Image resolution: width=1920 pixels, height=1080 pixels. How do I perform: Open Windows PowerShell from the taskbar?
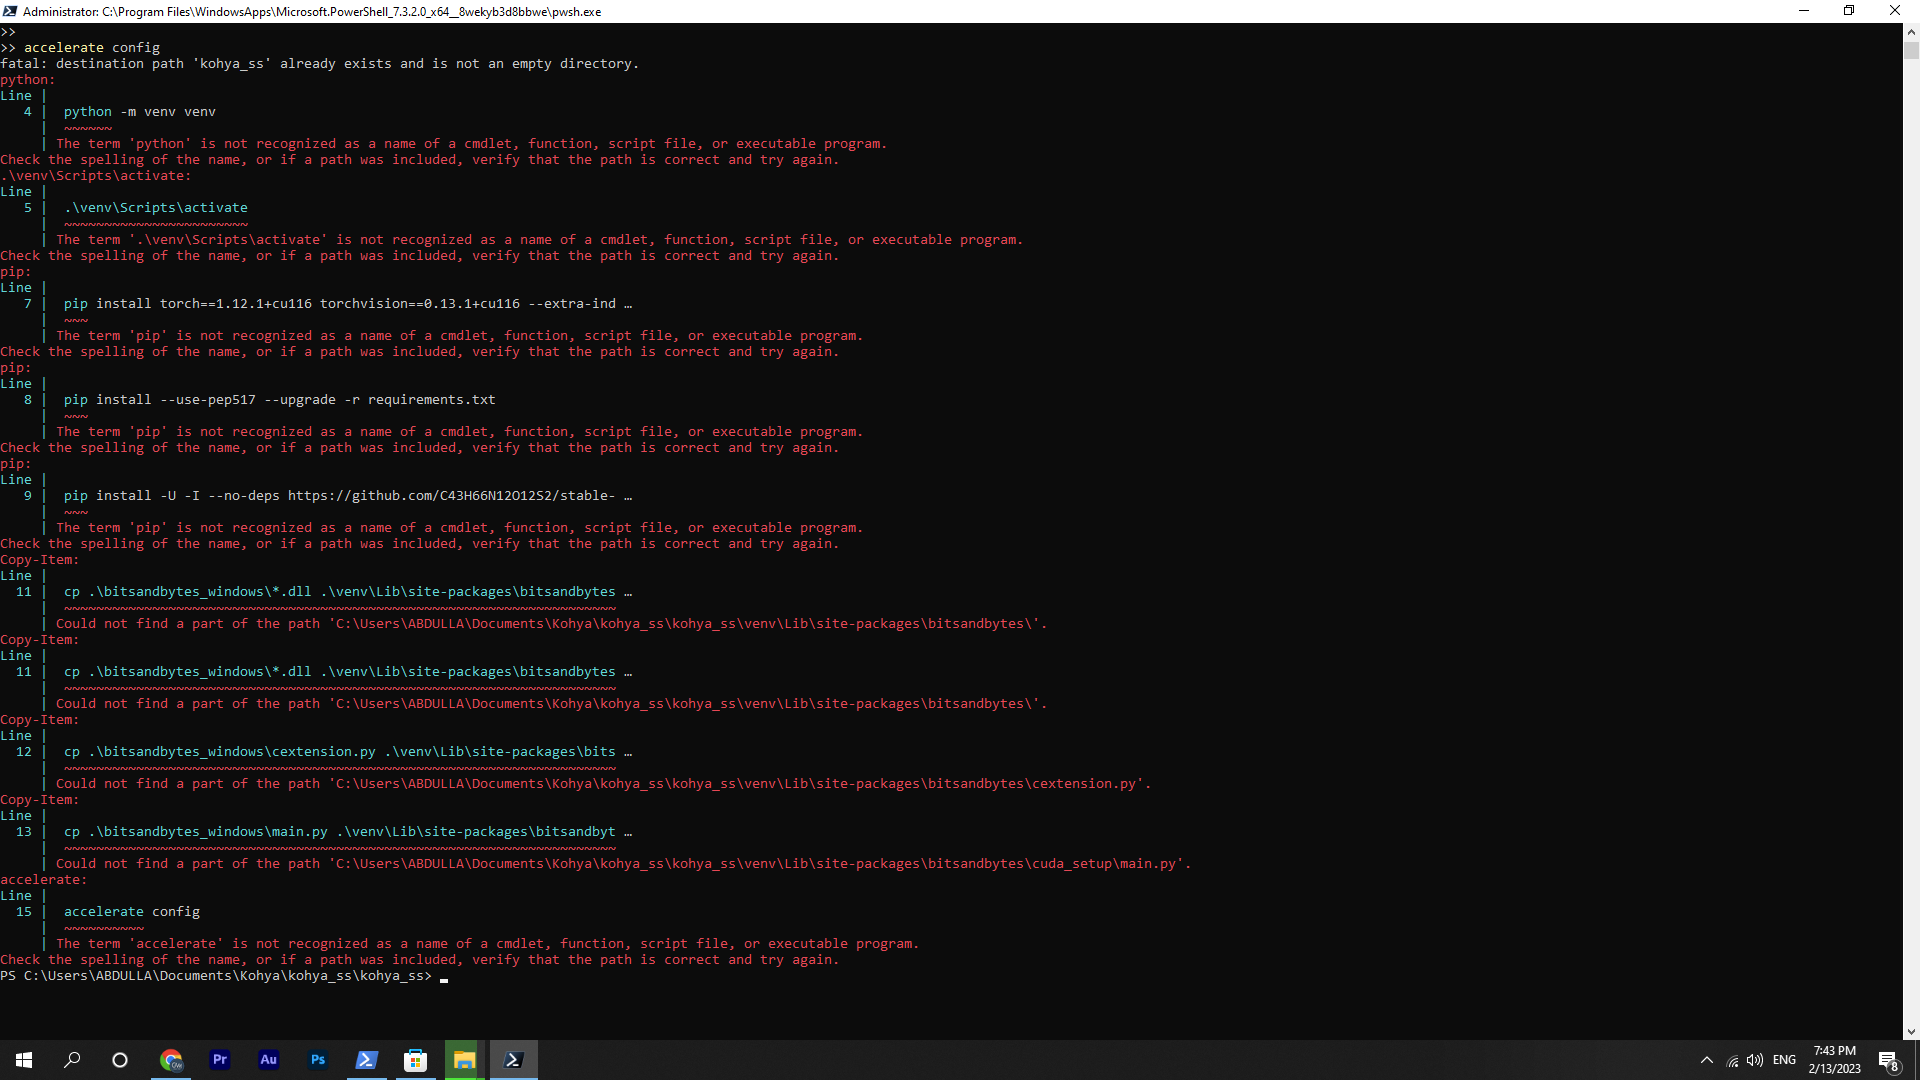(366, 1059)
